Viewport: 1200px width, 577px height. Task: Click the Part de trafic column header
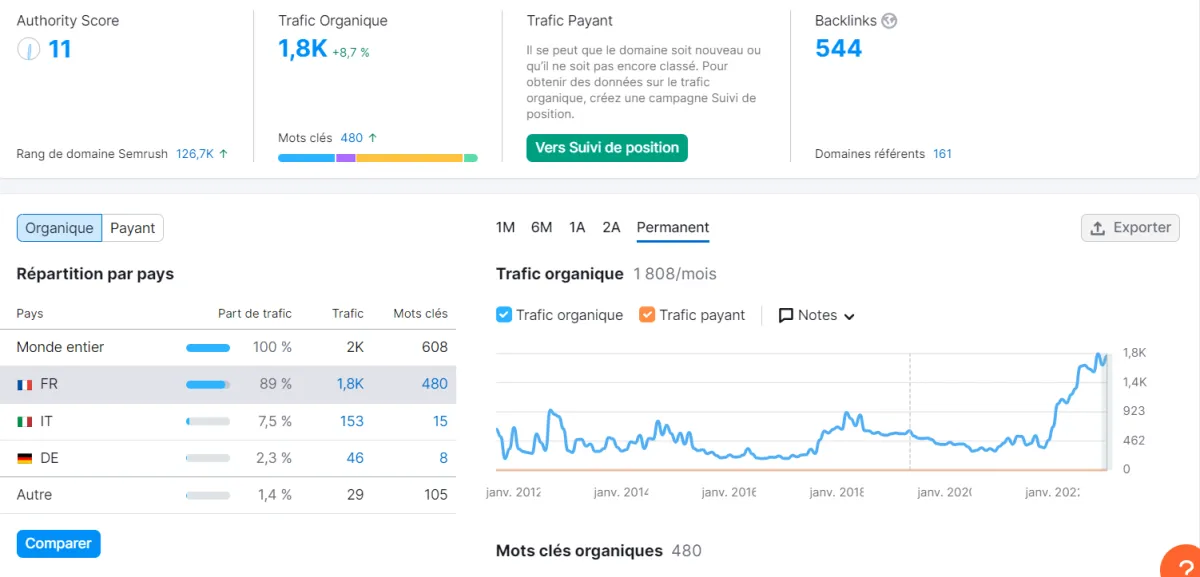tap(255, 313)
